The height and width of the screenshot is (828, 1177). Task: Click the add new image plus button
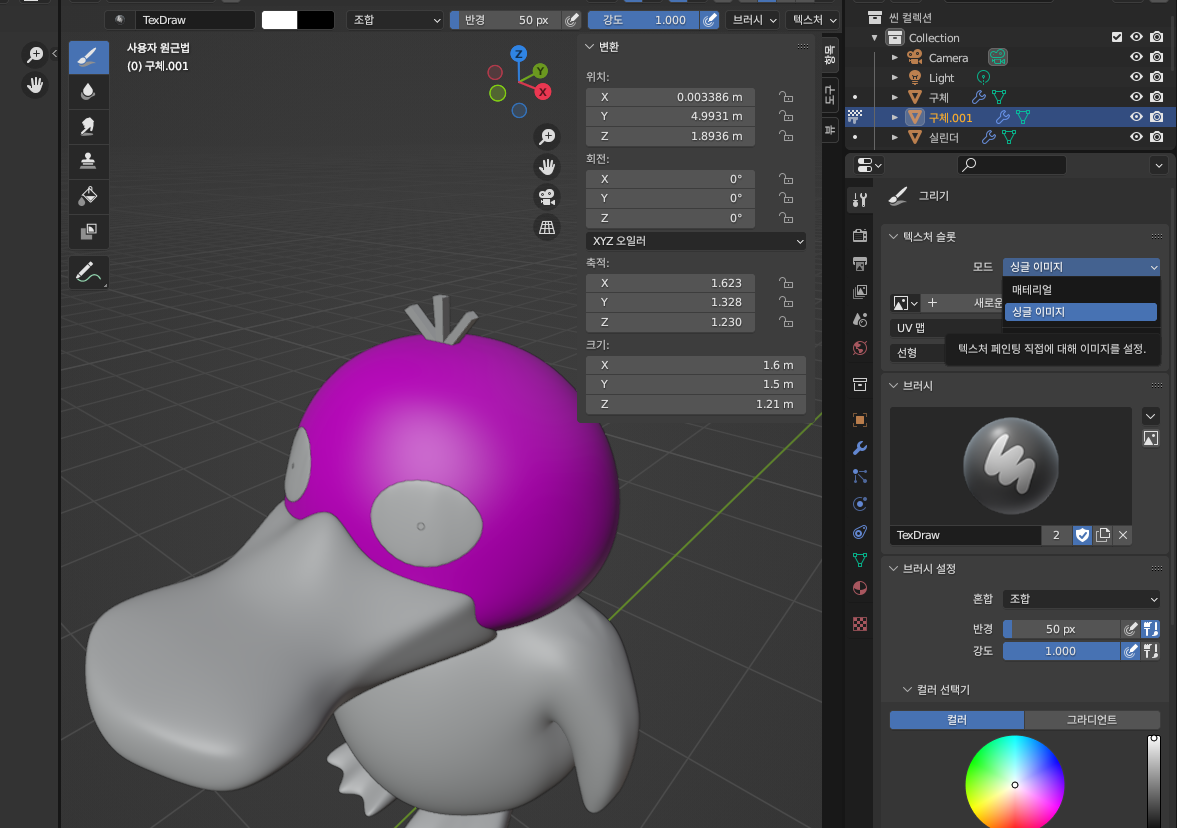coord(932,303)
